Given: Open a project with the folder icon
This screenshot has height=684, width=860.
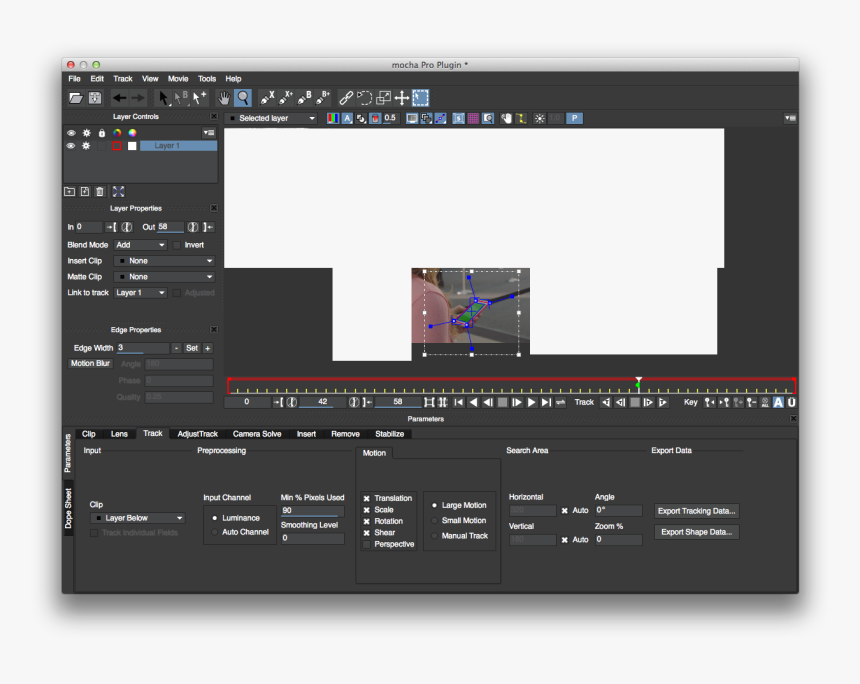Looking at the screenshot, I should coord(74,97).
